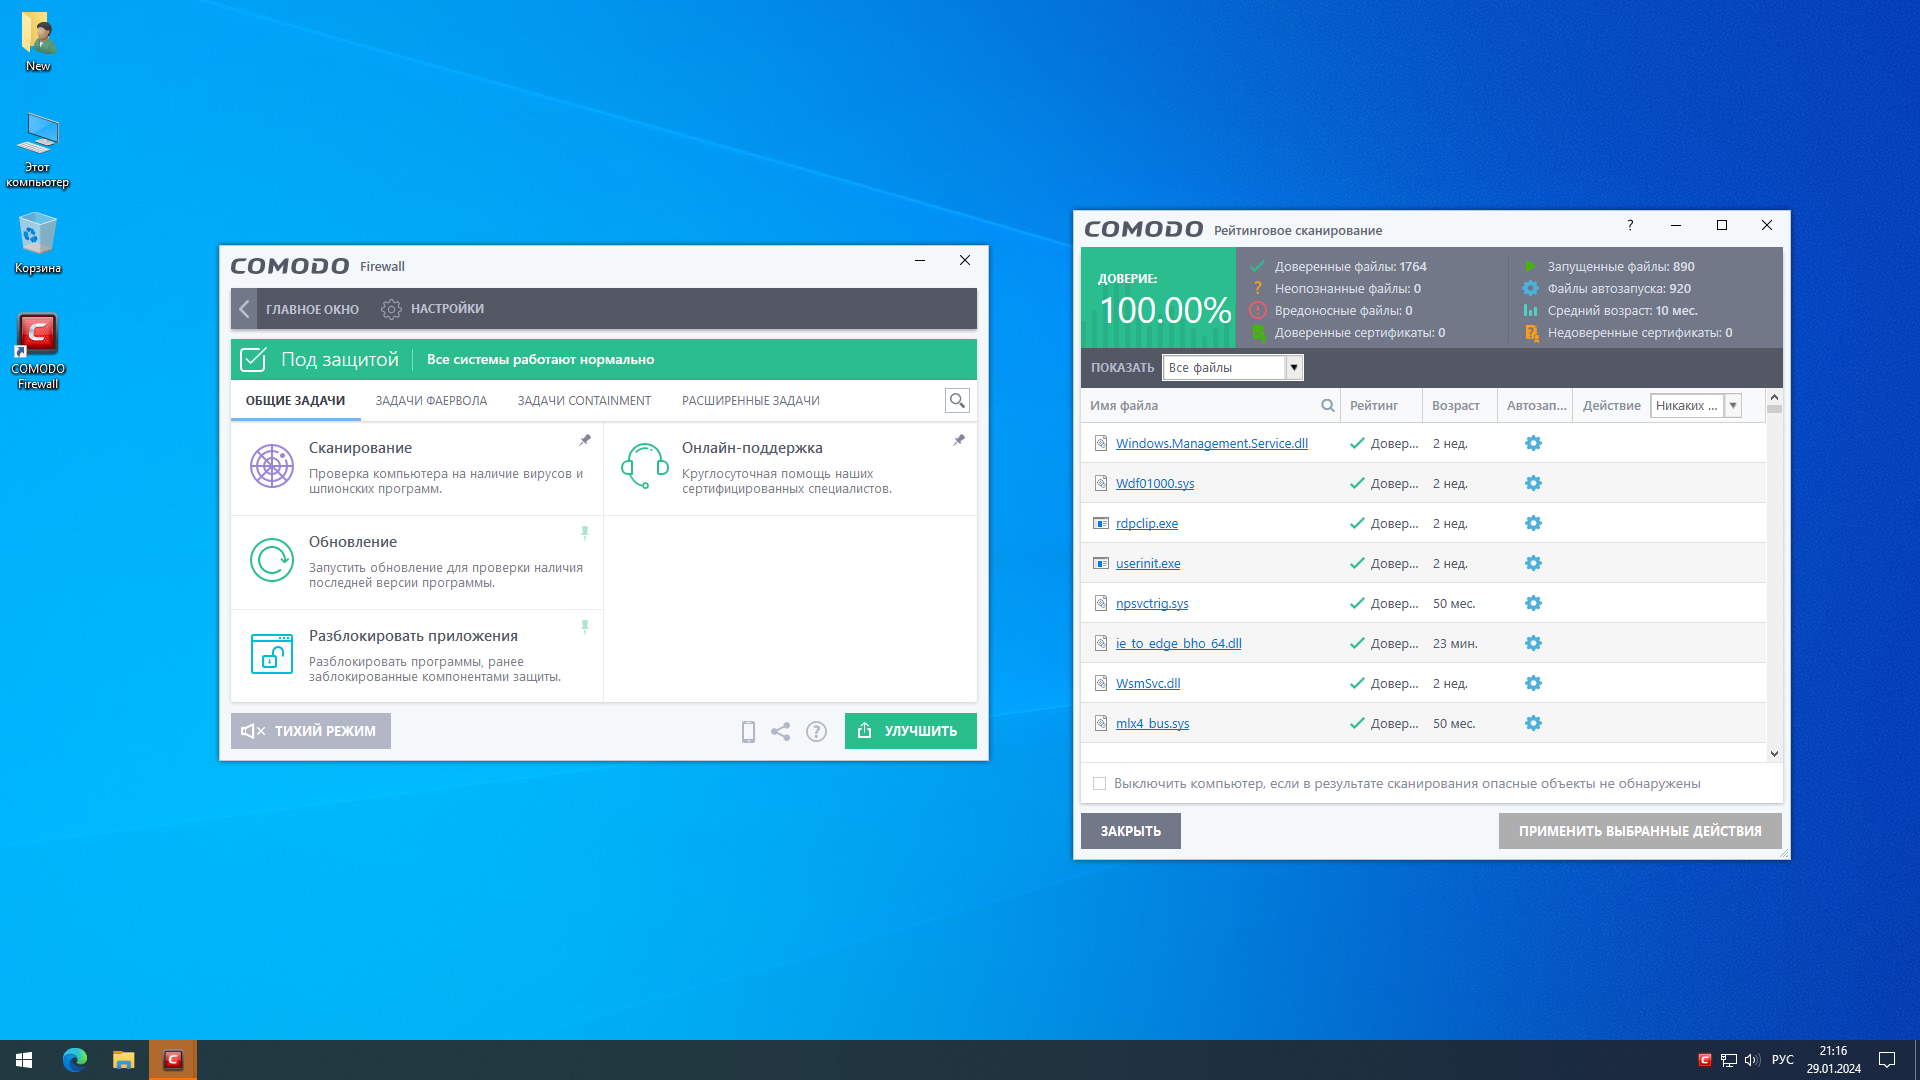This screenshot has height=1080, width=1920.
Task: Open the 'Все файлы' show filter dropdown
Action: (1293, 368)
